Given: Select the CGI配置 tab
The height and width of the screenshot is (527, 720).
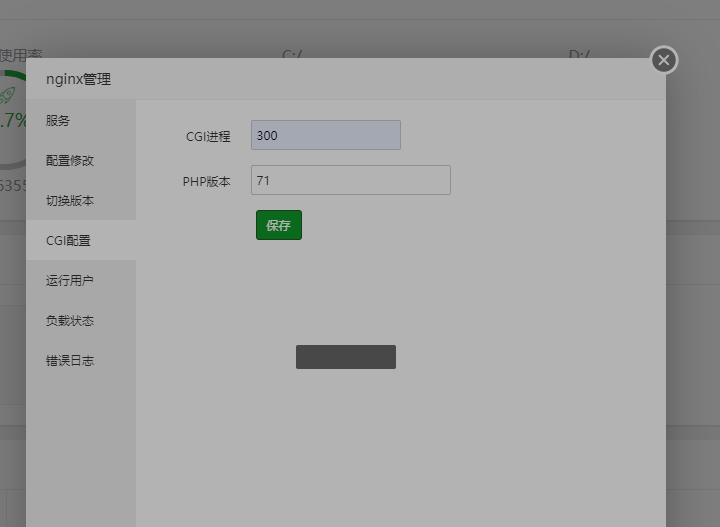Looking at the screenshot, I should tap(81, 241).
